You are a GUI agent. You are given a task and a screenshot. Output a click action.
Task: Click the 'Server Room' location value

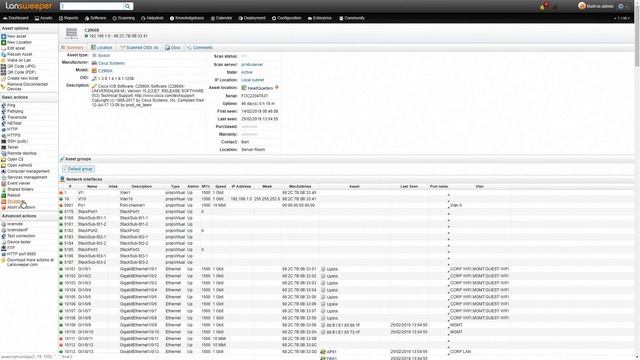coord(253,150)
